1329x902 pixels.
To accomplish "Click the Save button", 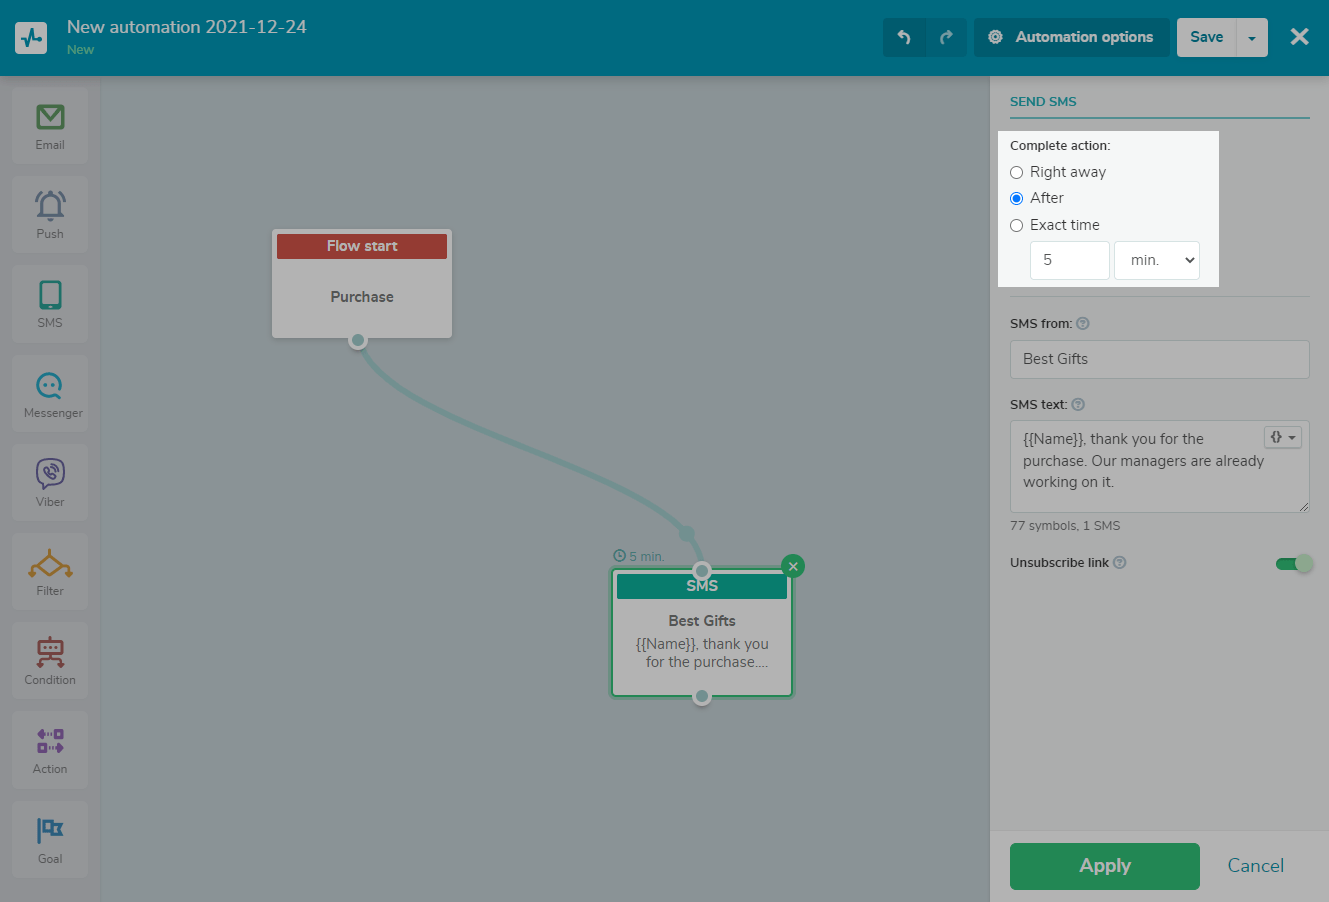I will click(x=1207, y=37).
